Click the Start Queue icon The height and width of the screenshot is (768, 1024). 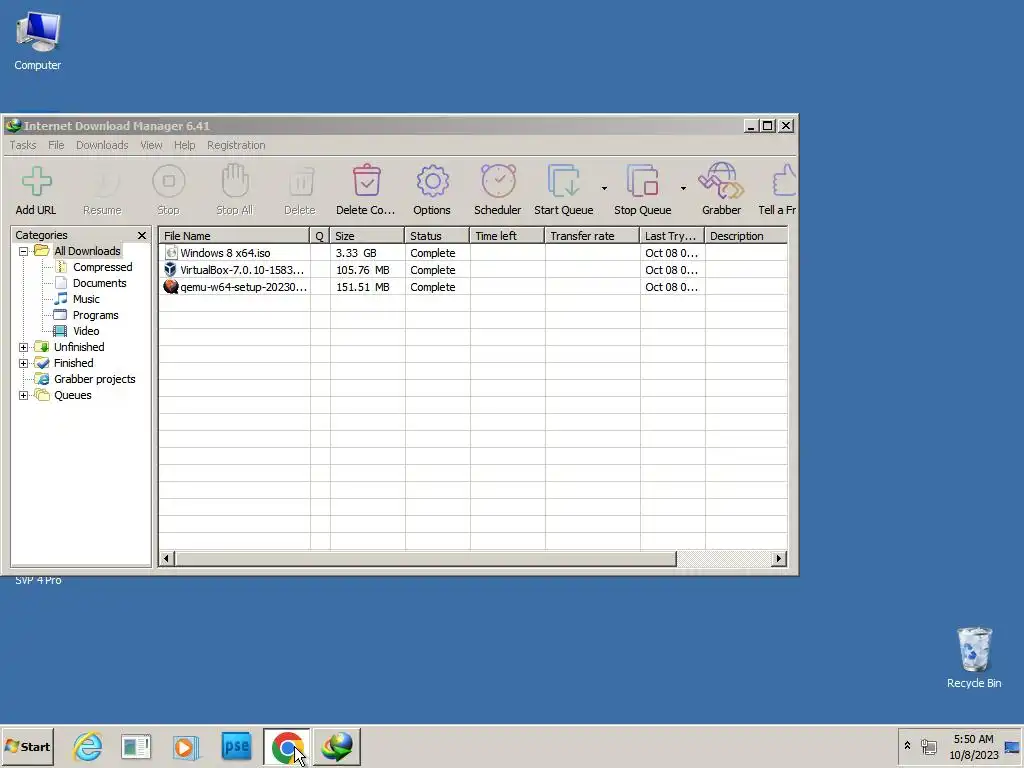pyautogui.click(x=563, y=181)
